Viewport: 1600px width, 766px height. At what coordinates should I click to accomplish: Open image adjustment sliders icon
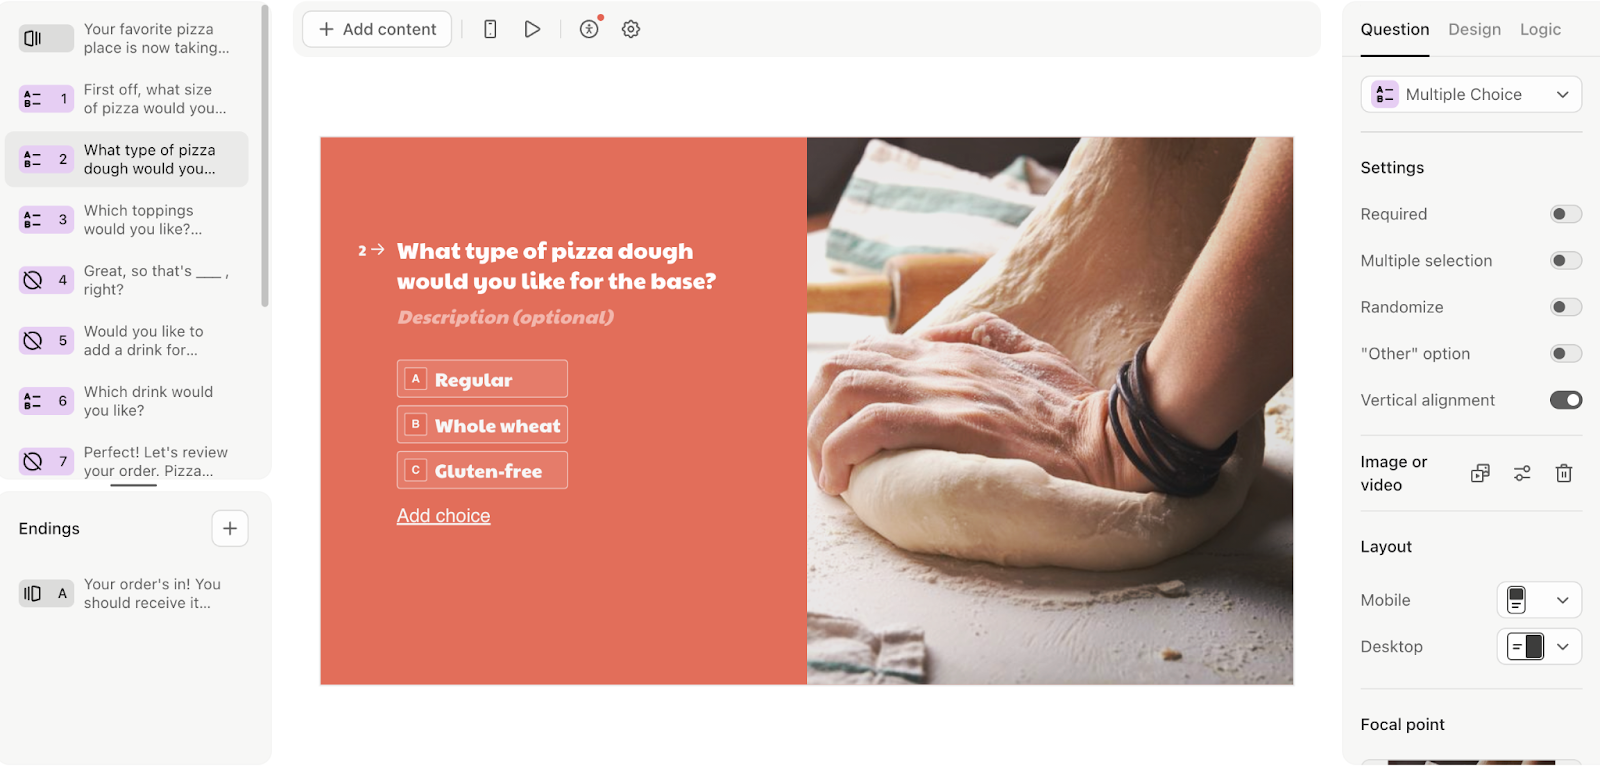pos(1522,473)
